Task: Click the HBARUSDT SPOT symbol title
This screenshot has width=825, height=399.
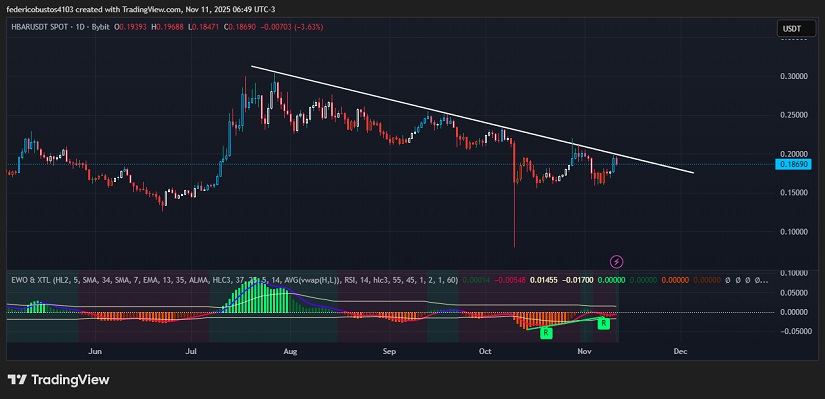Action: 39,27
